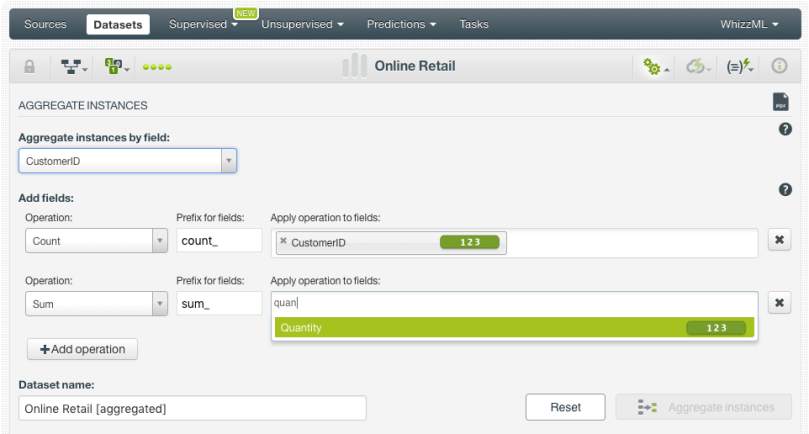Click Add operation button
The height and width of the screenshot is (434, 809).
click(83, 349)
